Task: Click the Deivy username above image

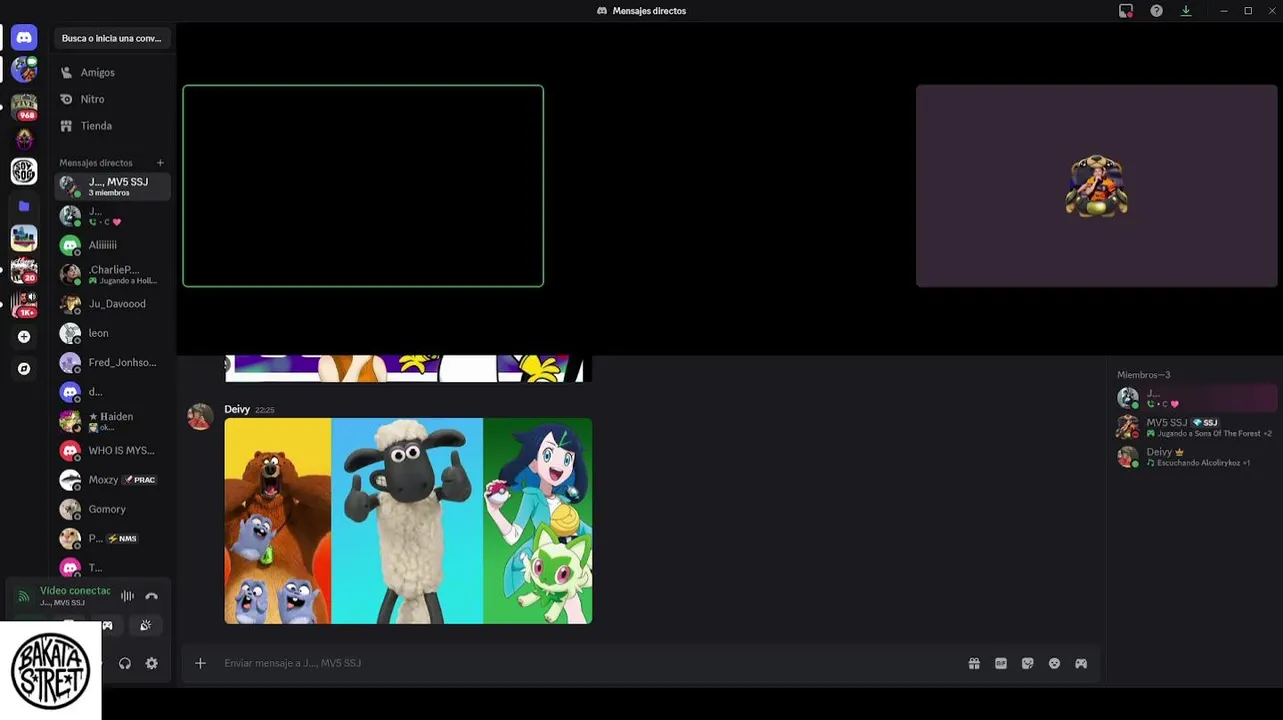Action: click(x=237, y=409)
